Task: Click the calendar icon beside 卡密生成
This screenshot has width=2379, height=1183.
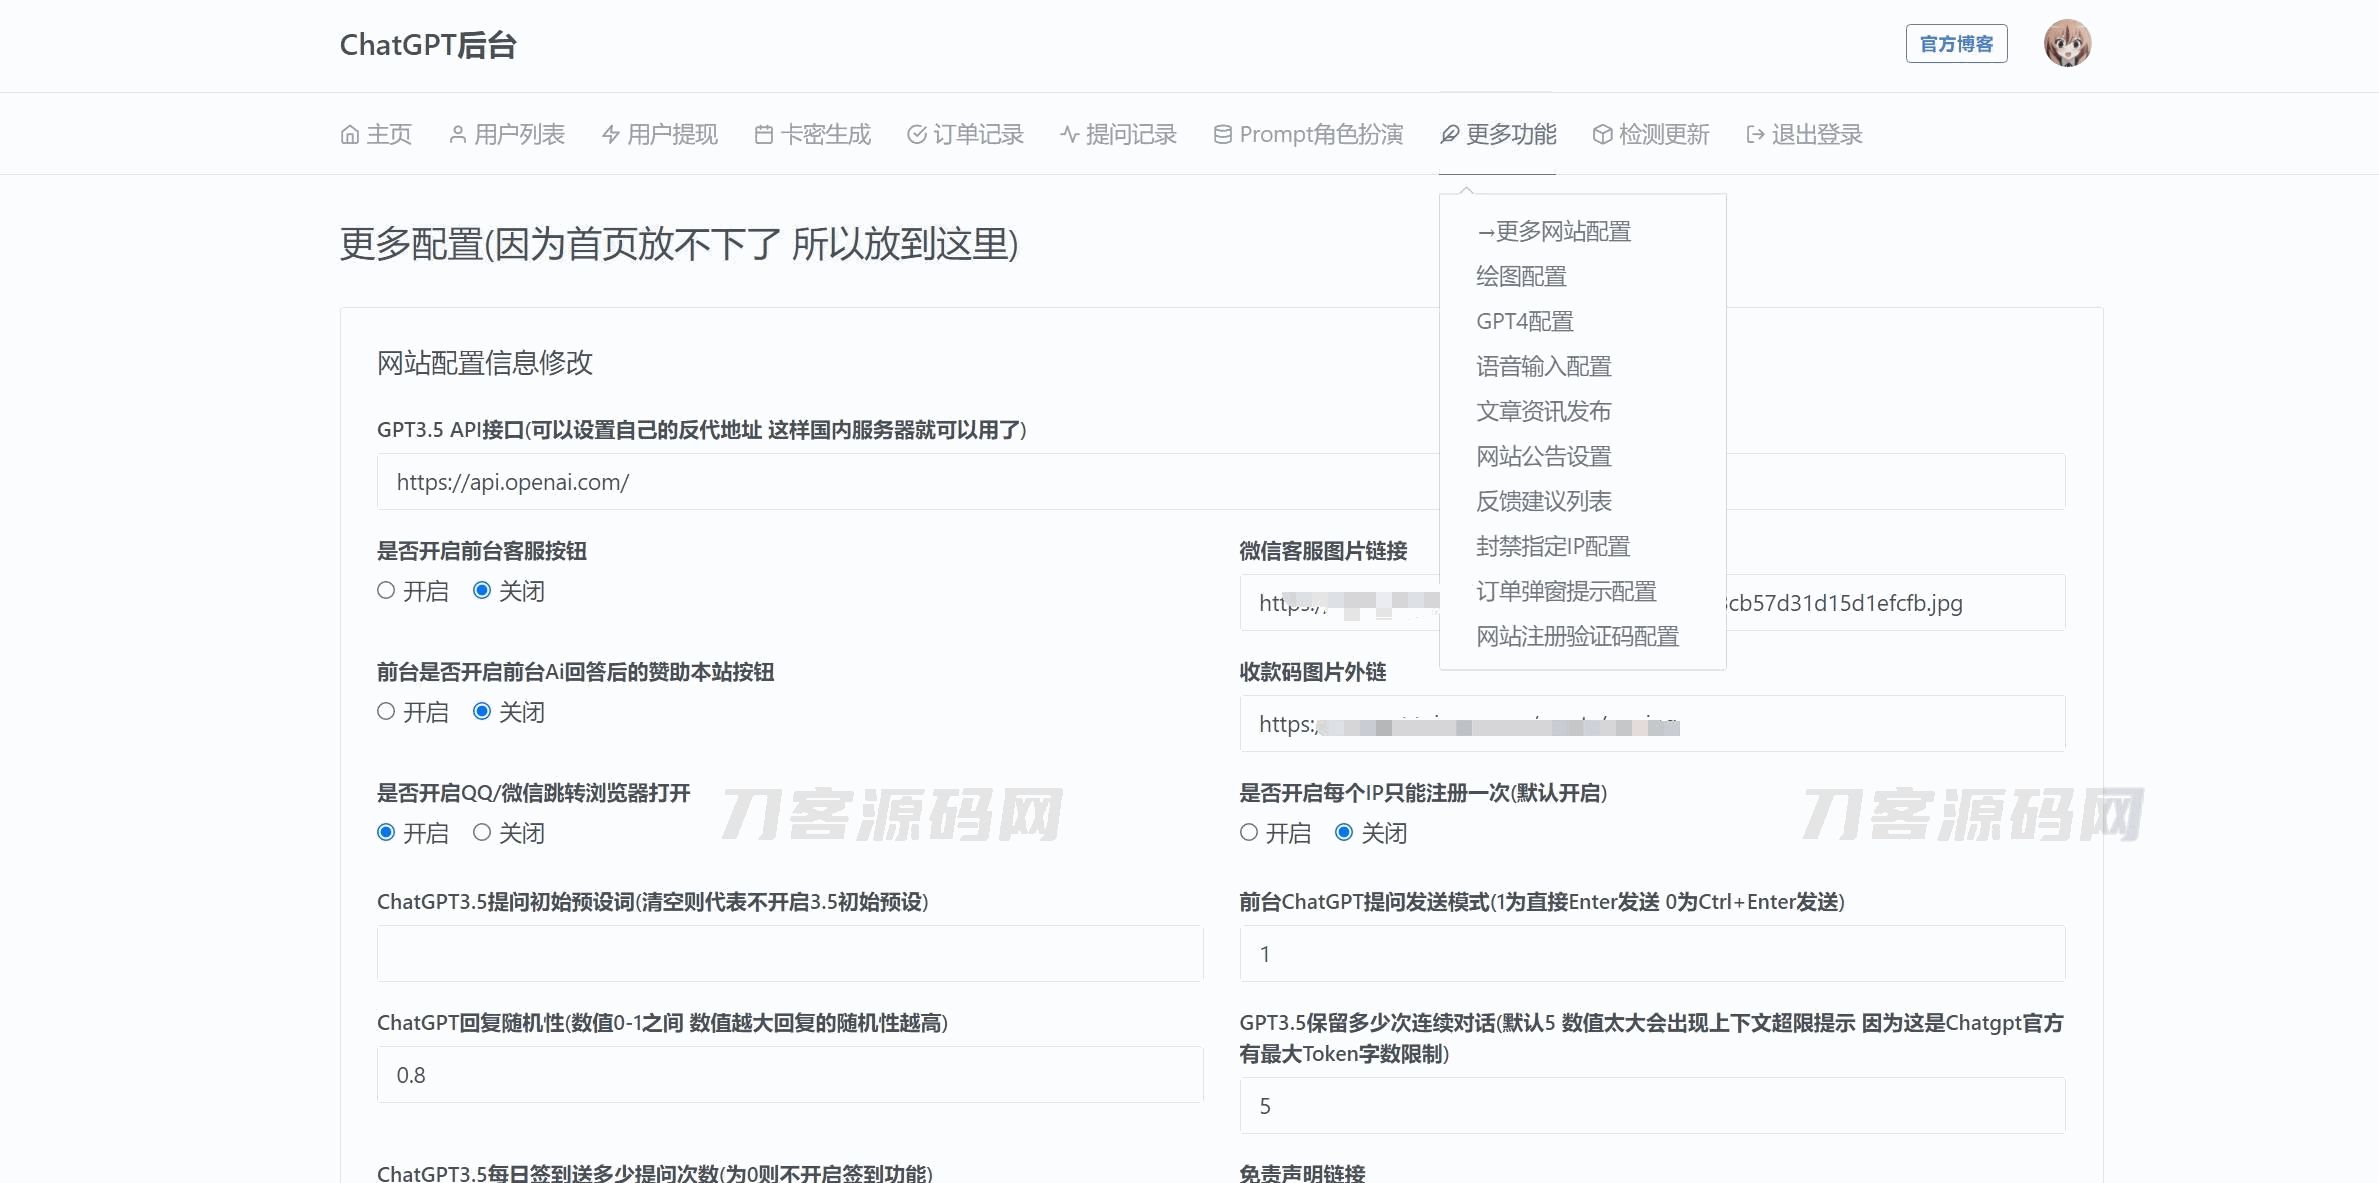Action: pyautogui.click(x=764, y=134)
